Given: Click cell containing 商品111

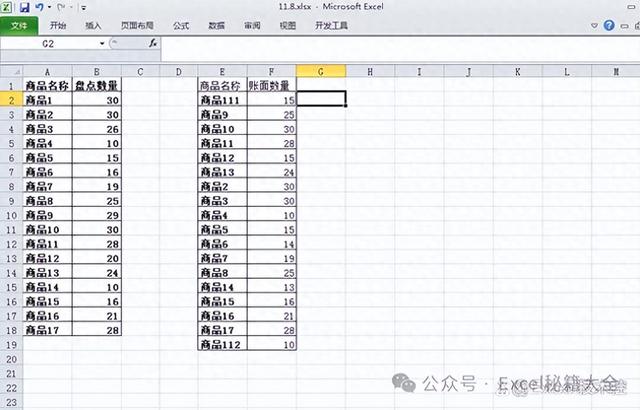Looking at the screenshot, I should [222, 100].
